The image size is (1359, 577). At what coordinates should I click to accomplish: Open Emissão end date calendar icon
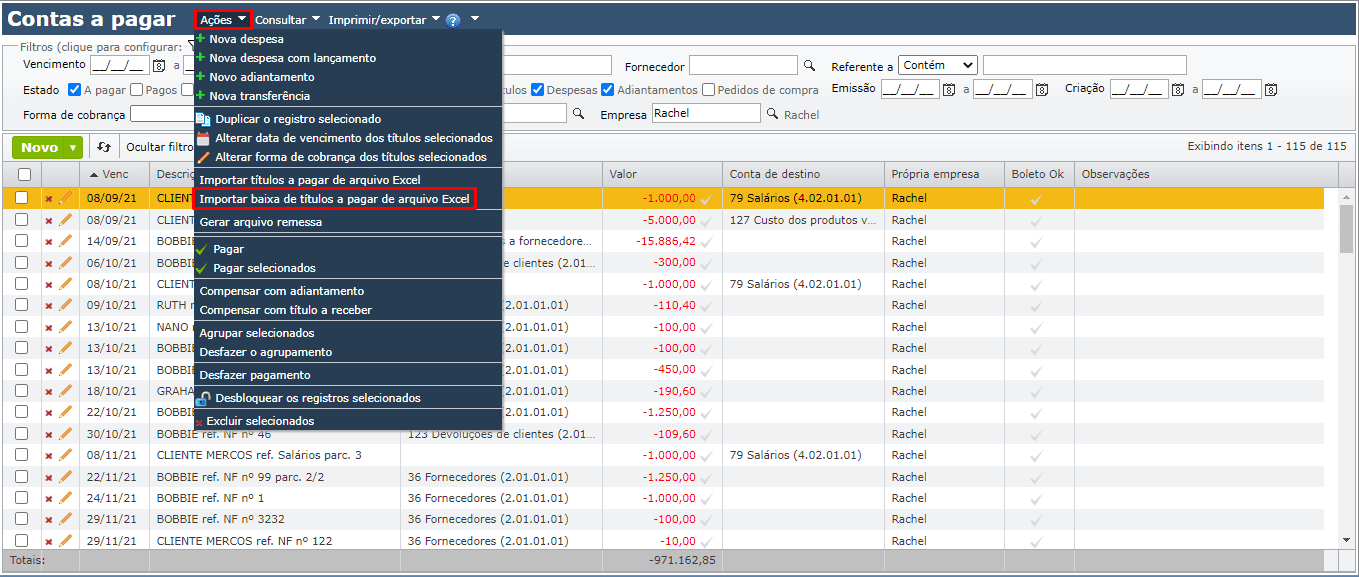click(1041, 90)
